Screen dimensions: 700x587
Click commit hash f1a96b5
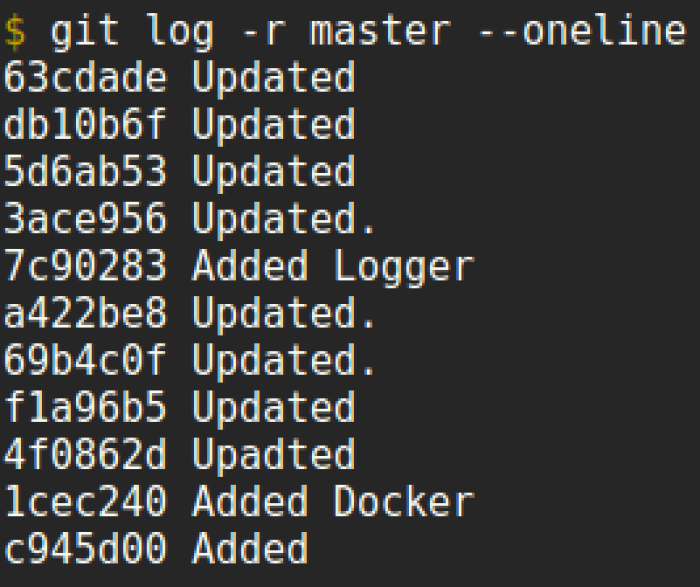point(85,406)
